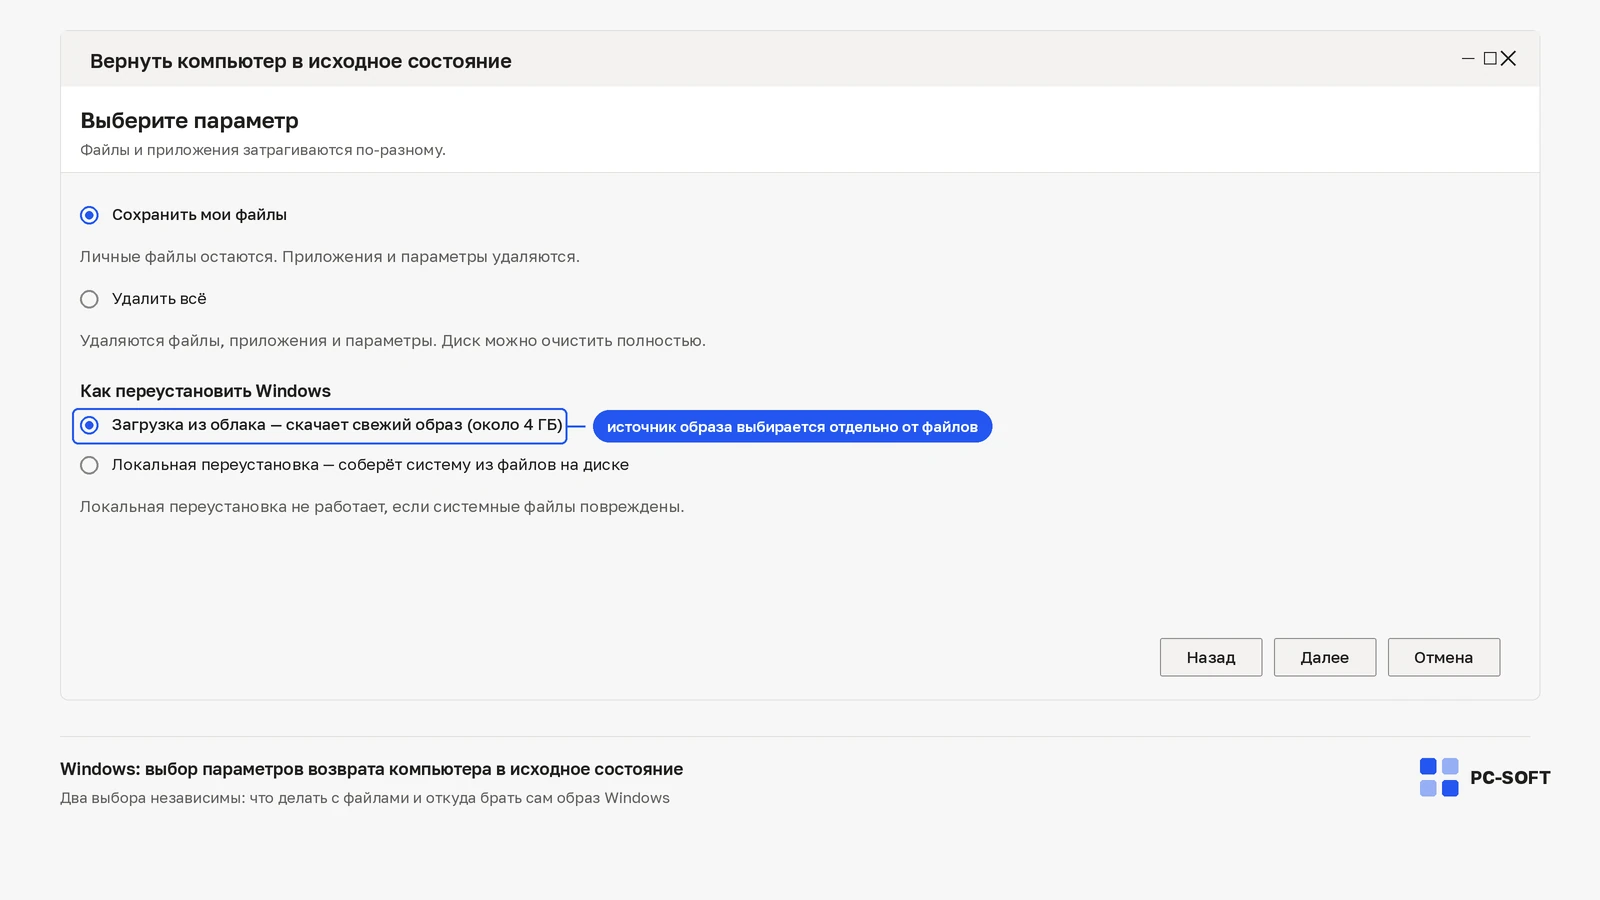
Task: Minimize the reset dialog window
Action: click(x=1468, y=59)
